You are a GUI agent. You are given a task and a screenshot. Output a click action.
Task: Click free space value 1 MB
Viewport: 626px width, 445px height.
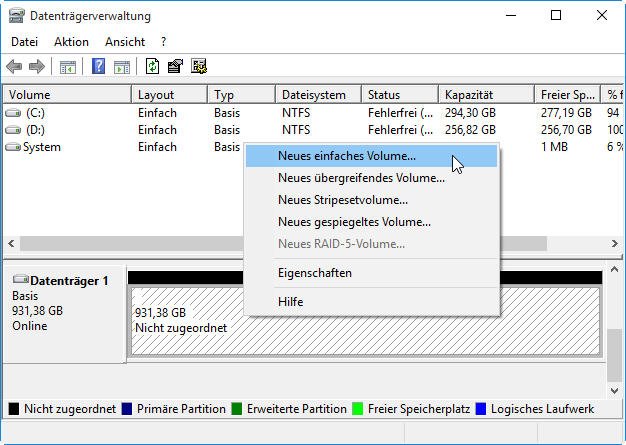pos(554,147)
